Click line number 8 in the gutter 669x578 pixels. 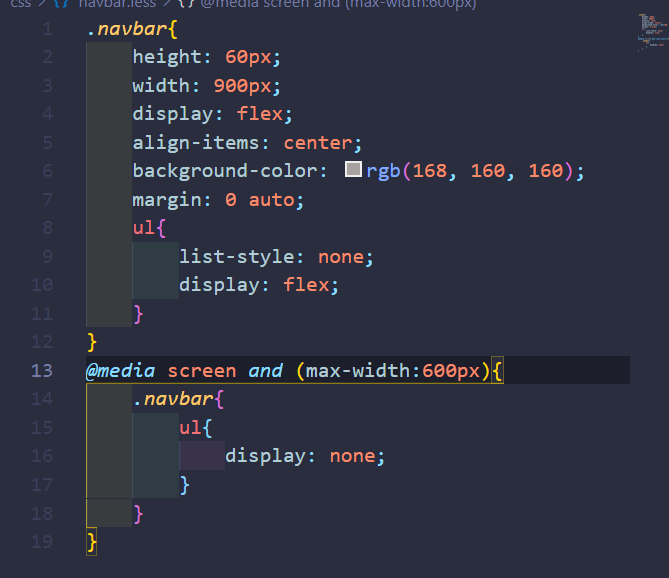pyautogui.click(x=48, y=227)
